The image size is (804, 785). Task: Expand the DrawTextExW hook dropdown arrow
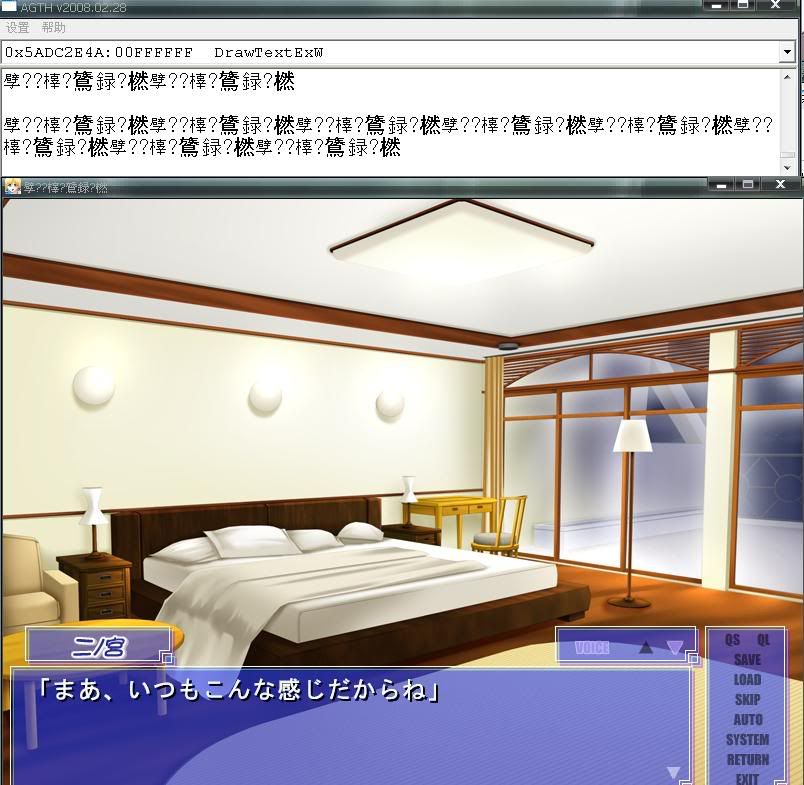tap(787, 52)
